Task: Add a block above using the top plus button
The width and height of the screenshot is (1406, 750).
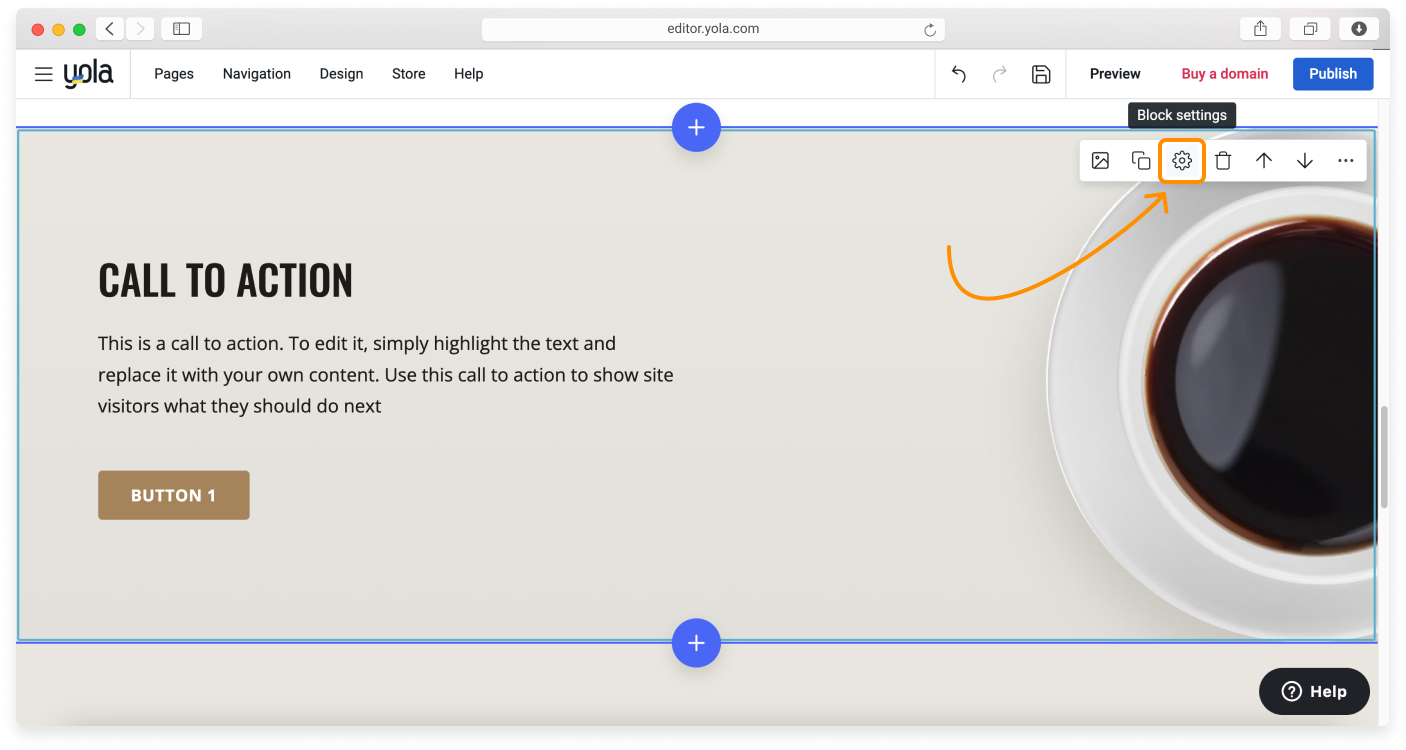Action: [696, 128]
